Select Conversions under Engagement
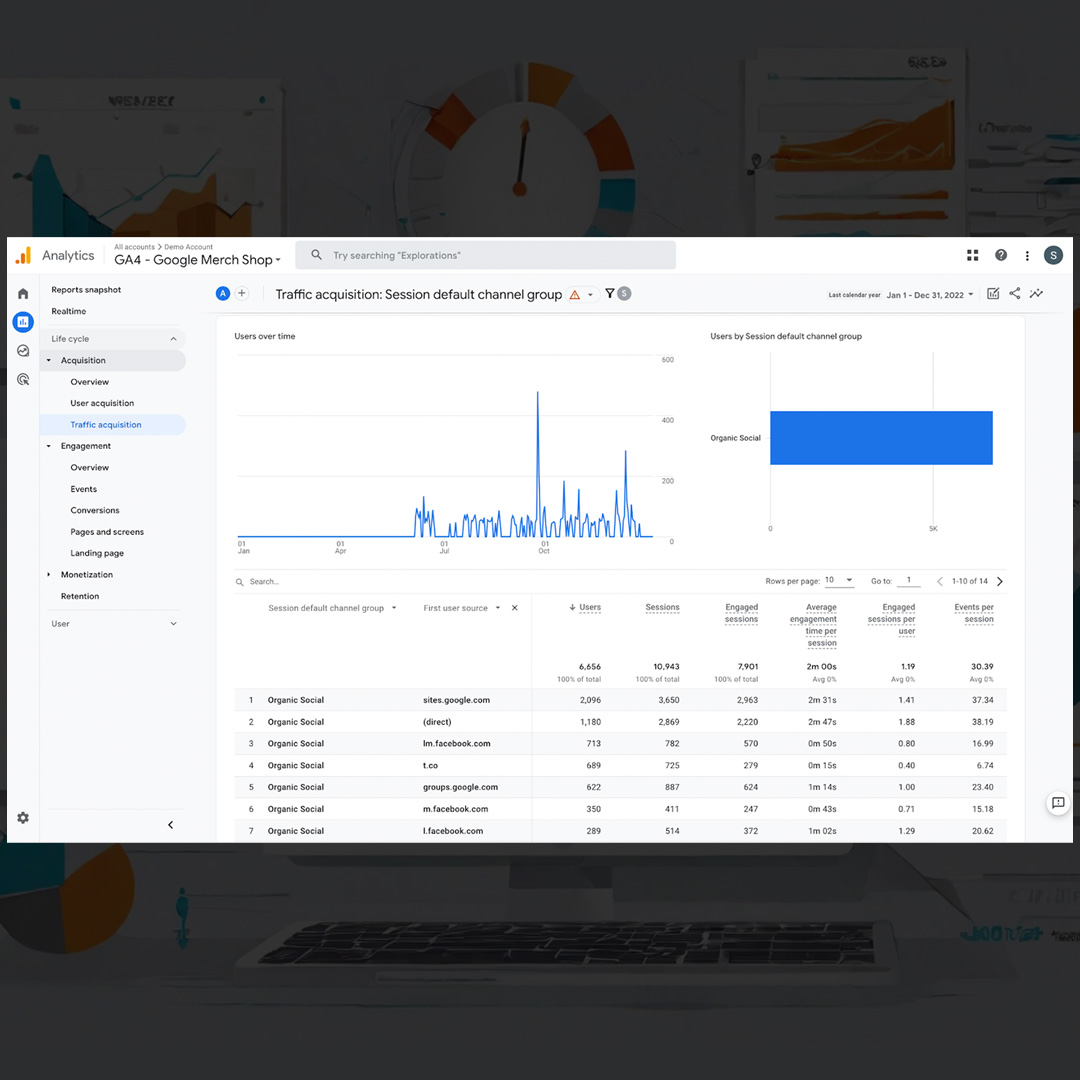Viewport: 1080px width, 1080px height. [94, 510]
